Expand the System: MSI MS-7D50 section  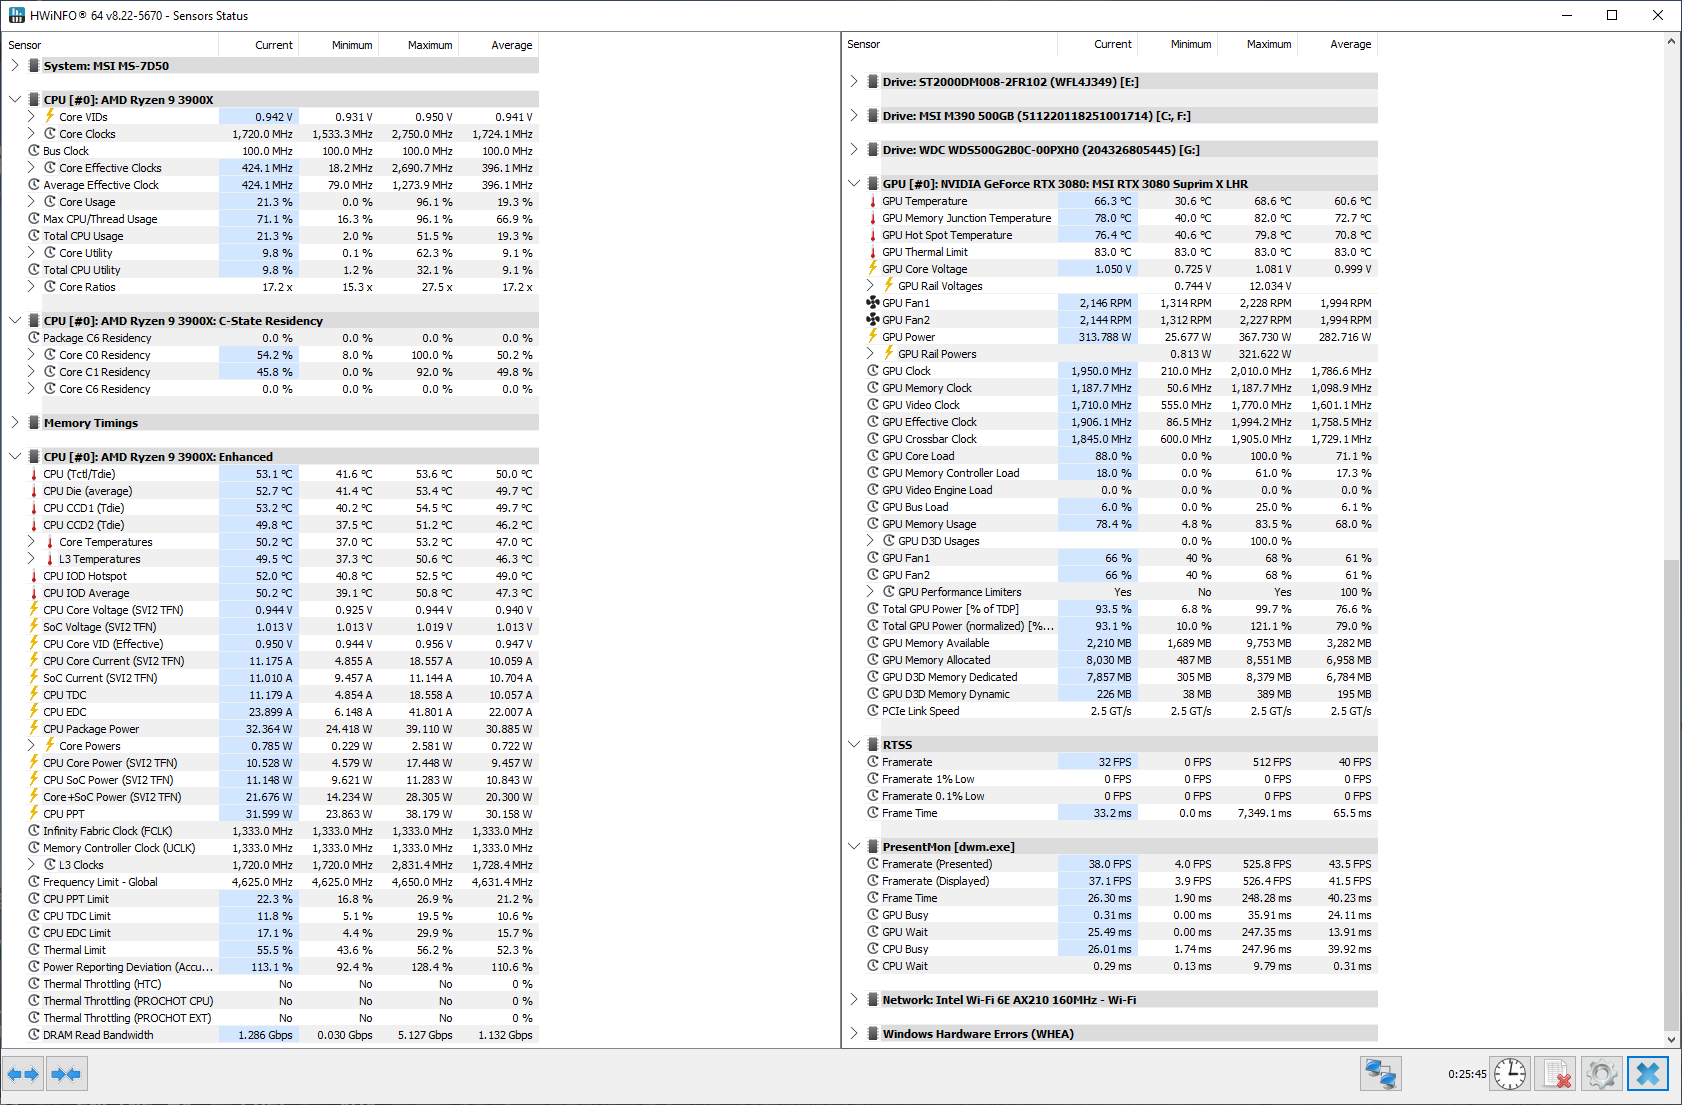[15, 66]
